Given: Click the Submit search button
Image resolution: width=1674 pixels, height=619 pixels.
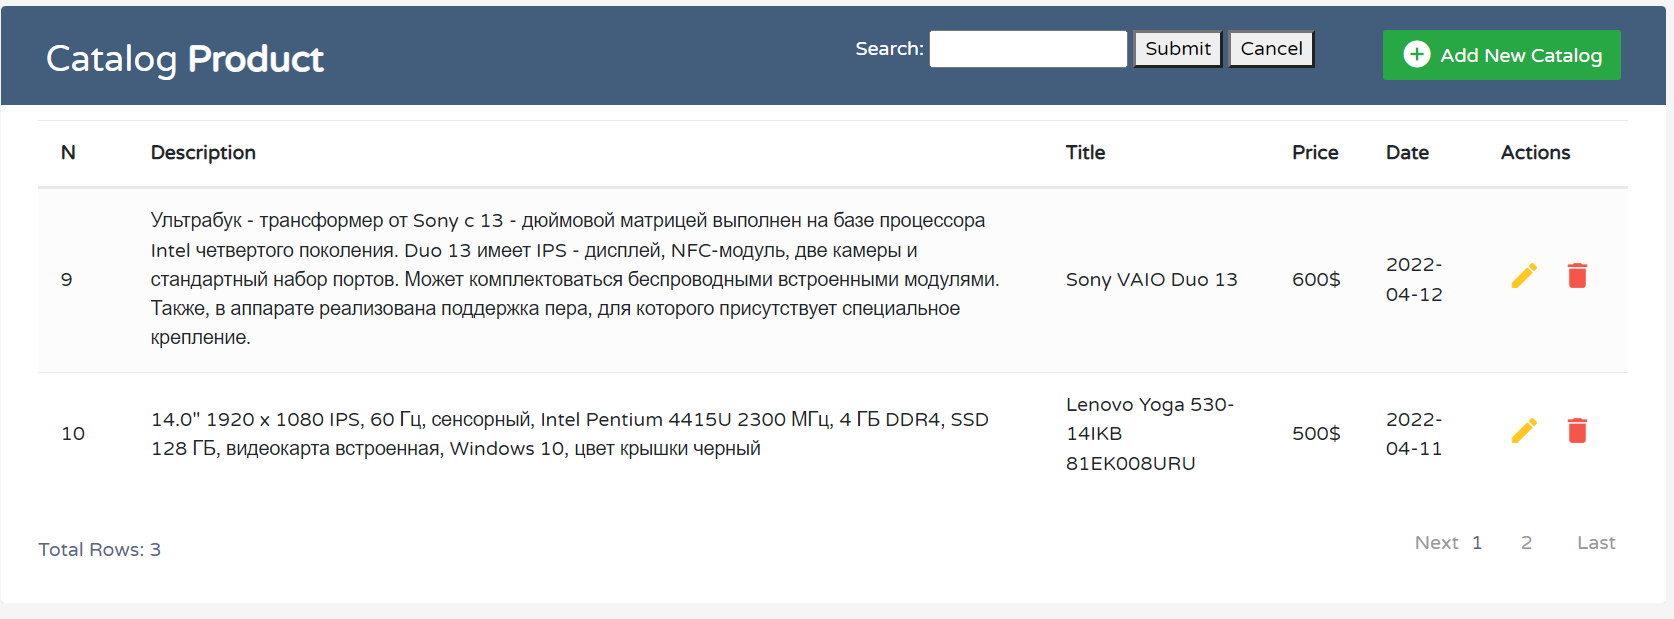Looking at the screenshot, I should (x=1177, y=48).
